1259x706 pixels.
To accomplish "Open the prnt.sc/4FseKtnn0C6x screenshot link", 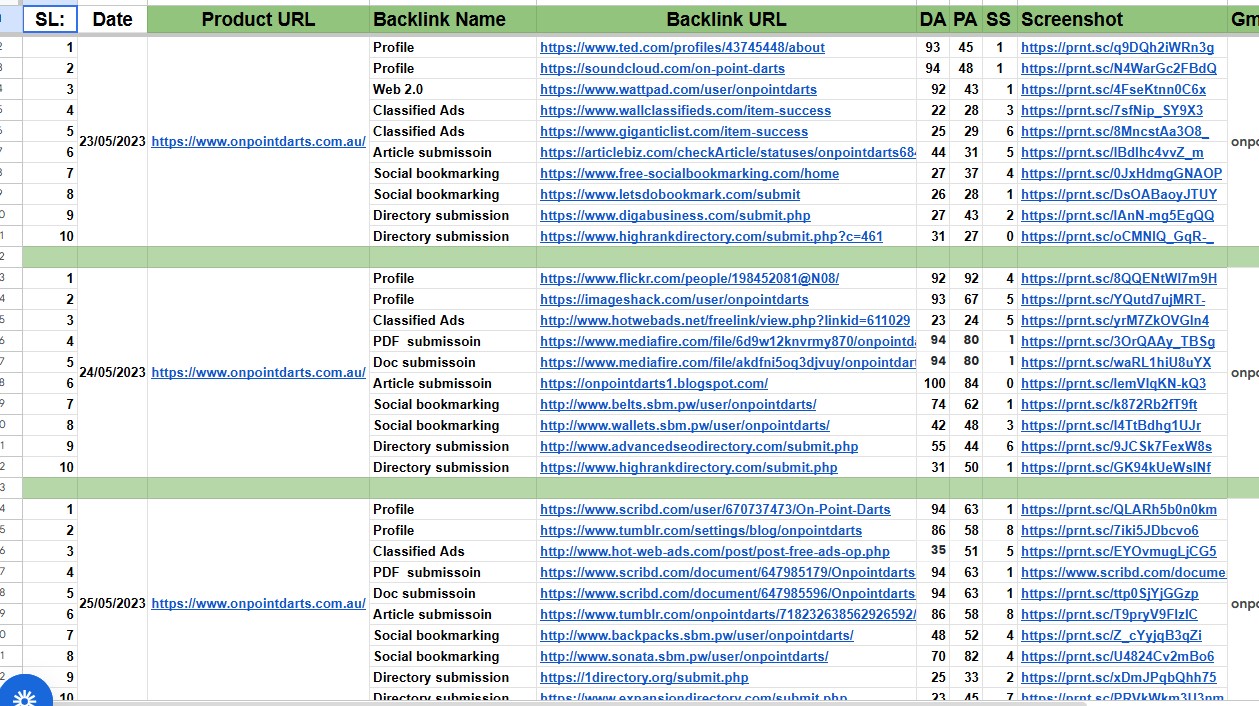I will pos(1113,89).
